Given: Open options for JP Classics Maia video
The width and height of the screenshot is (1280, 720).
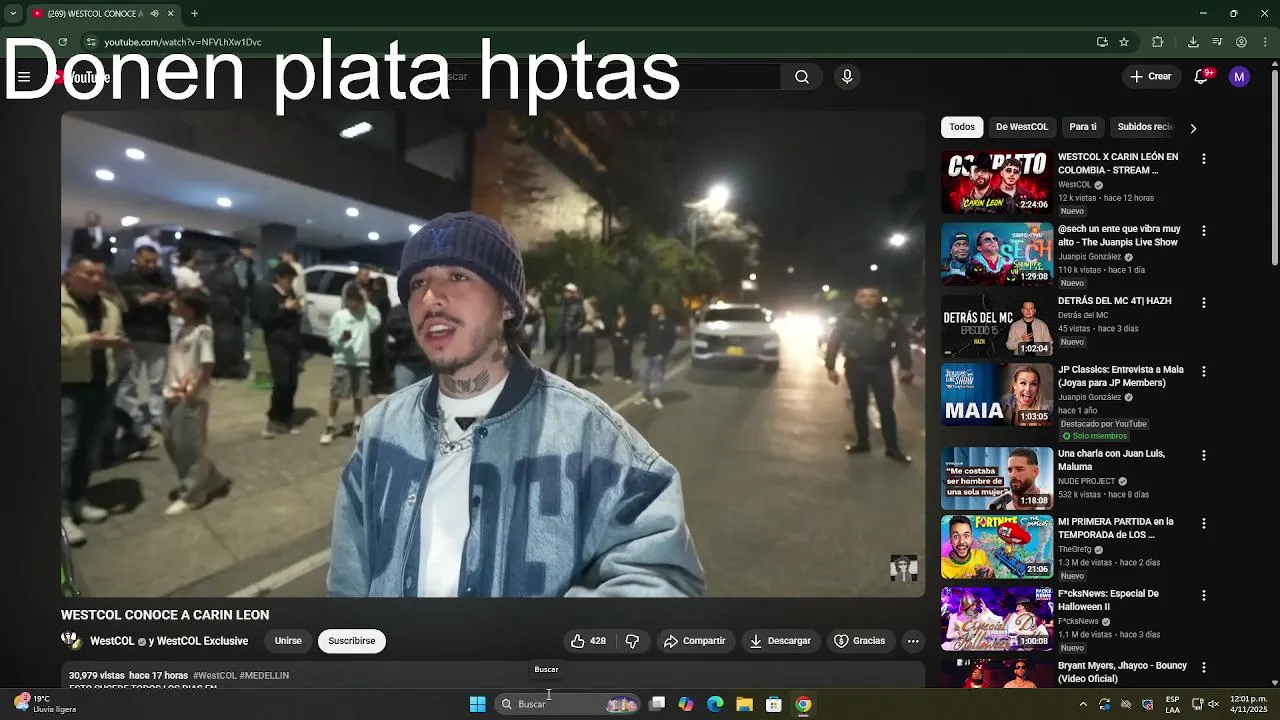Looking at the screenshot, I should [1204, 371].
